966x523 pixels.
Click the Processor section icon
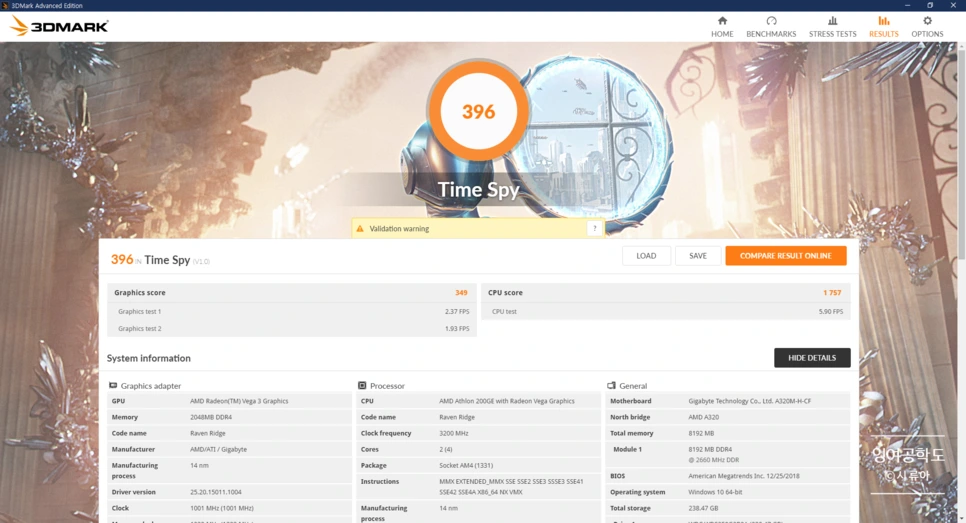coord(362,386)
